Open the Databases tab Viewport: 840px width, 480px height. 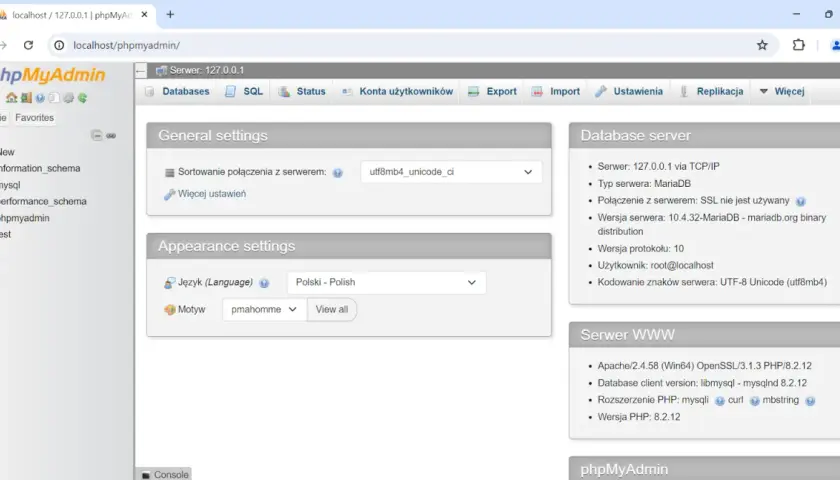(x=177, y=92)
